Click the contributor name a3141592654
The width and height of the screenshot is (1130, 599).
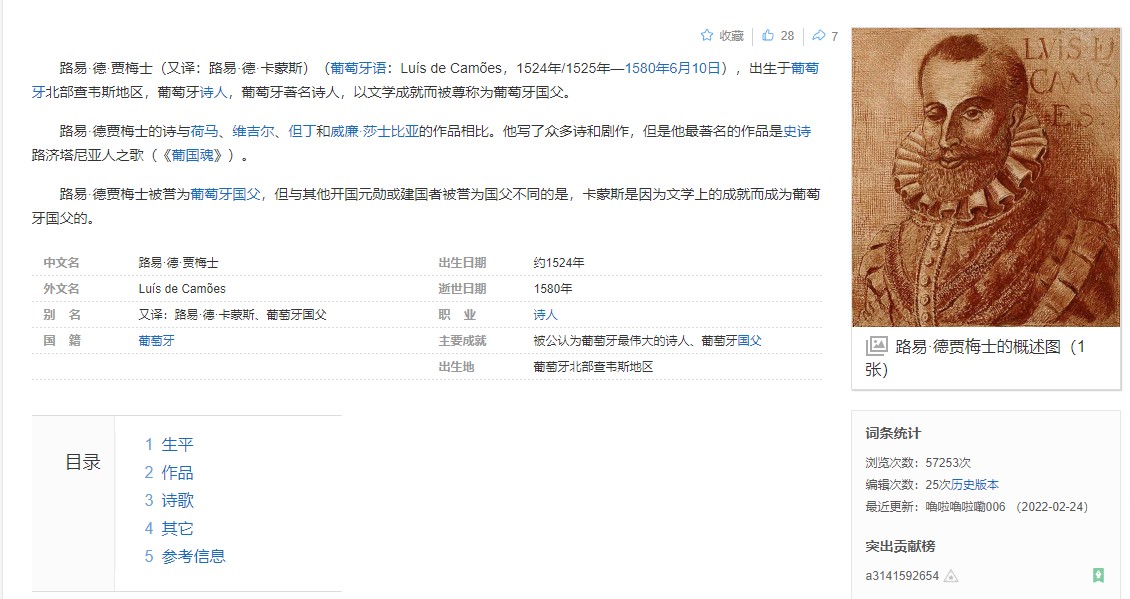point(902,576)
